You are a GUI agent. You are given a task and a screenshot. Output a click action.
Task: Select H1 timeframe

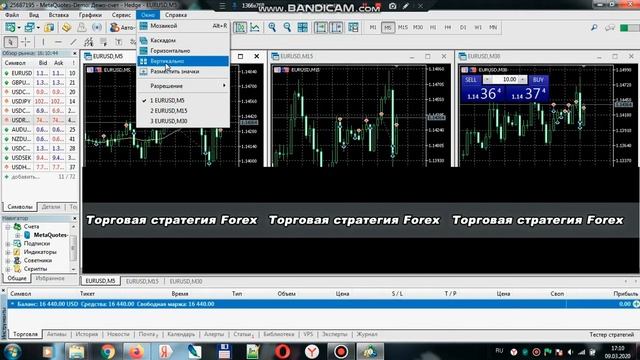point(433,27)
